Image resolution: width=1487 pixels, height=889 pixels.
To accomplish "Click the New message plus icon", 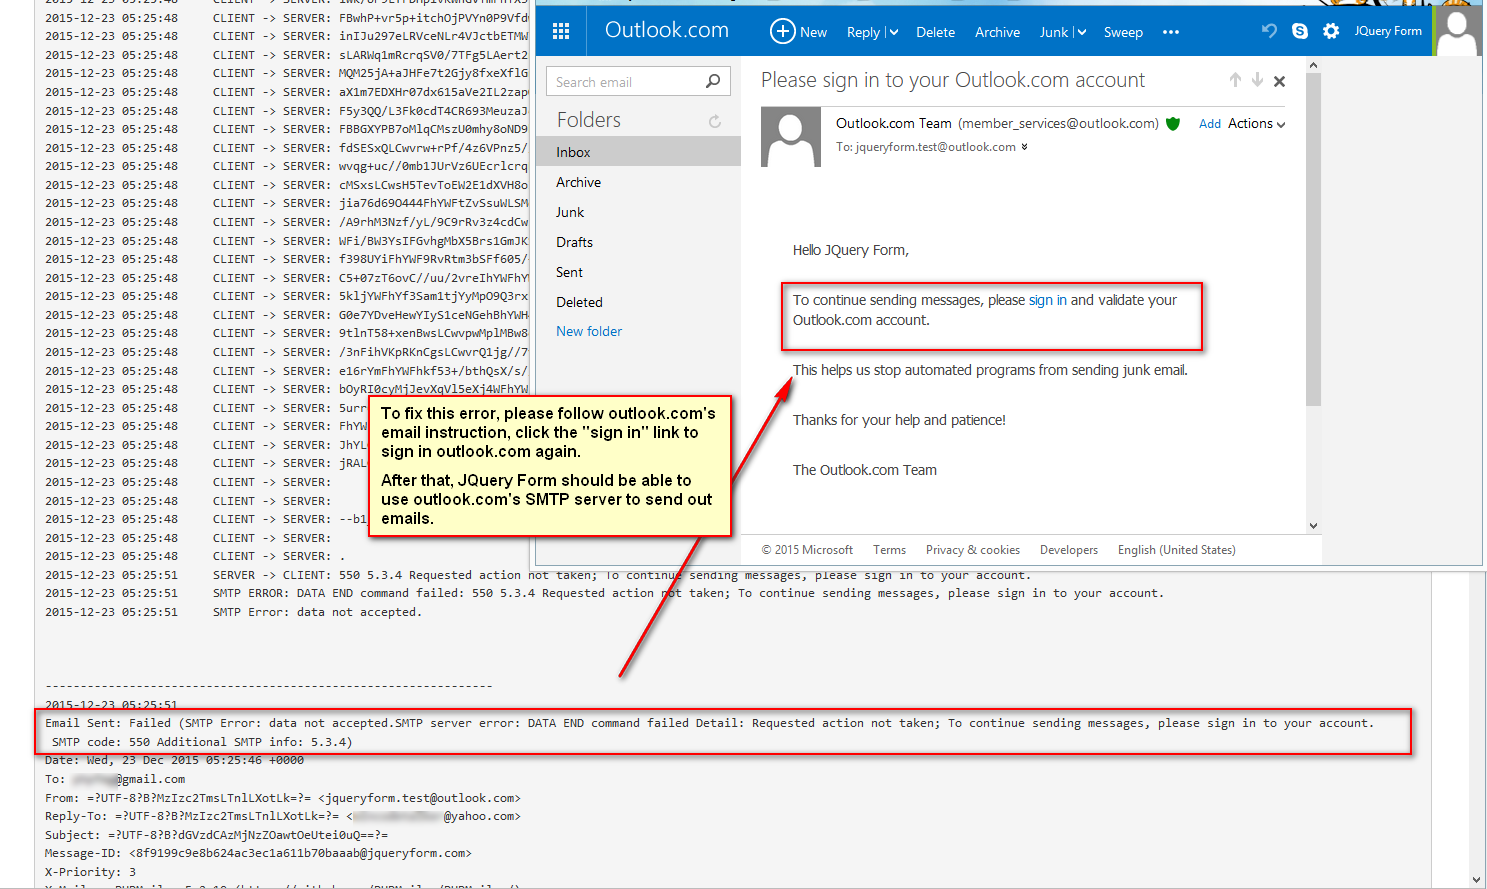I will pos(782,31).
